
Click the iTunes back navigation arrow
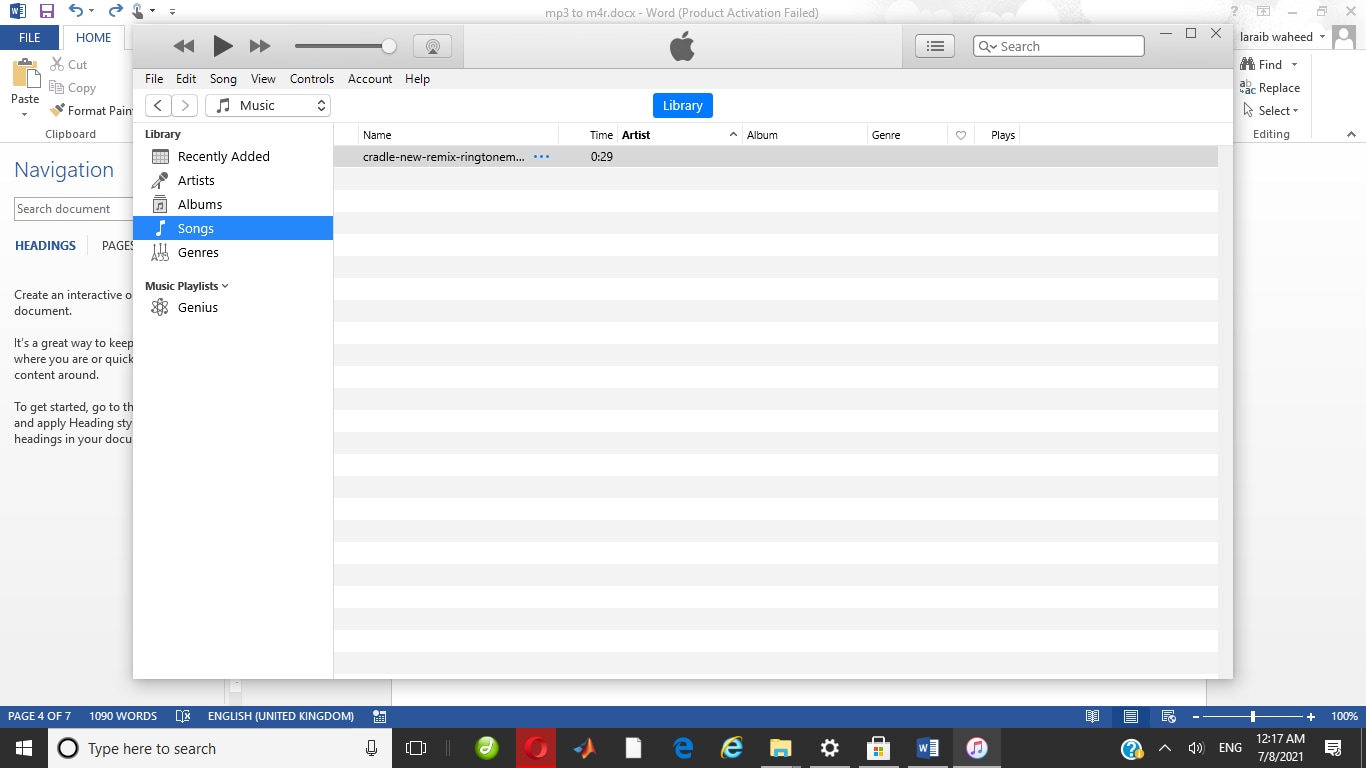point(158,105)
